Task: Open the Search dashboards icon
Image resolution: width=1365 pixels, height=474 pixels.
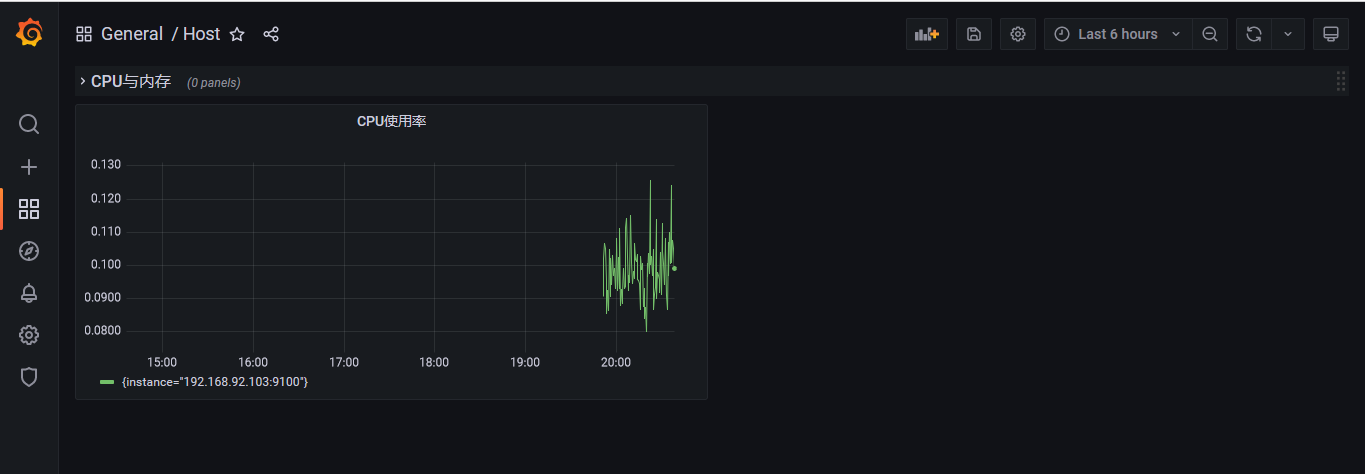Action: click(x=29, y=124)
